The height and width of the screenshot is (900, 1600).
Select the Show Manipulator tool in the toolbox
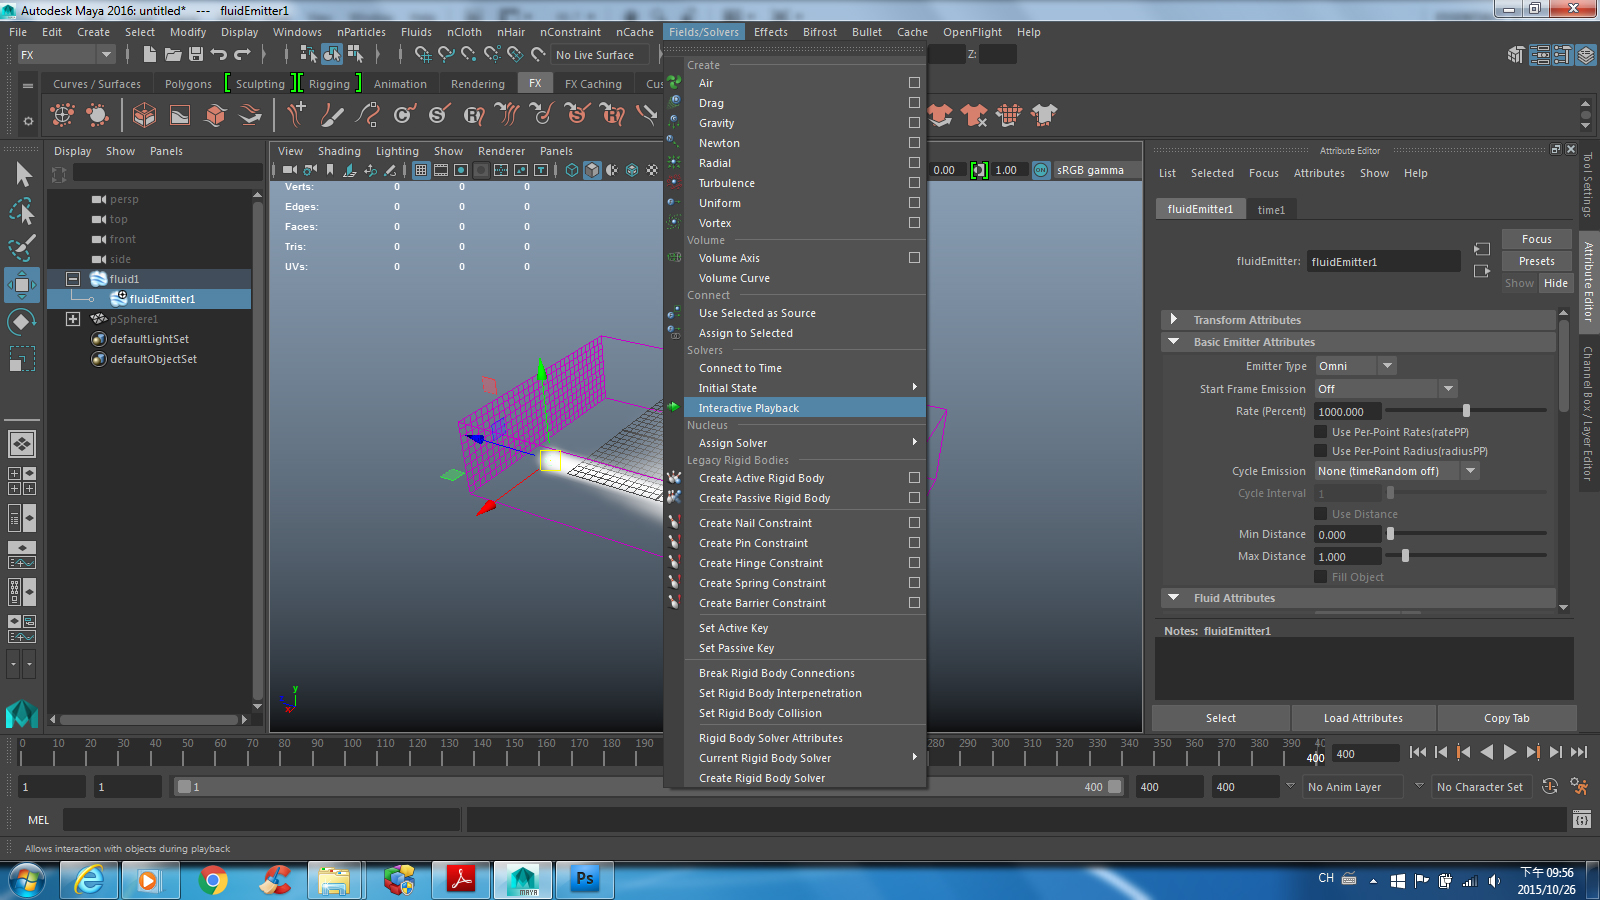point(22,358)
